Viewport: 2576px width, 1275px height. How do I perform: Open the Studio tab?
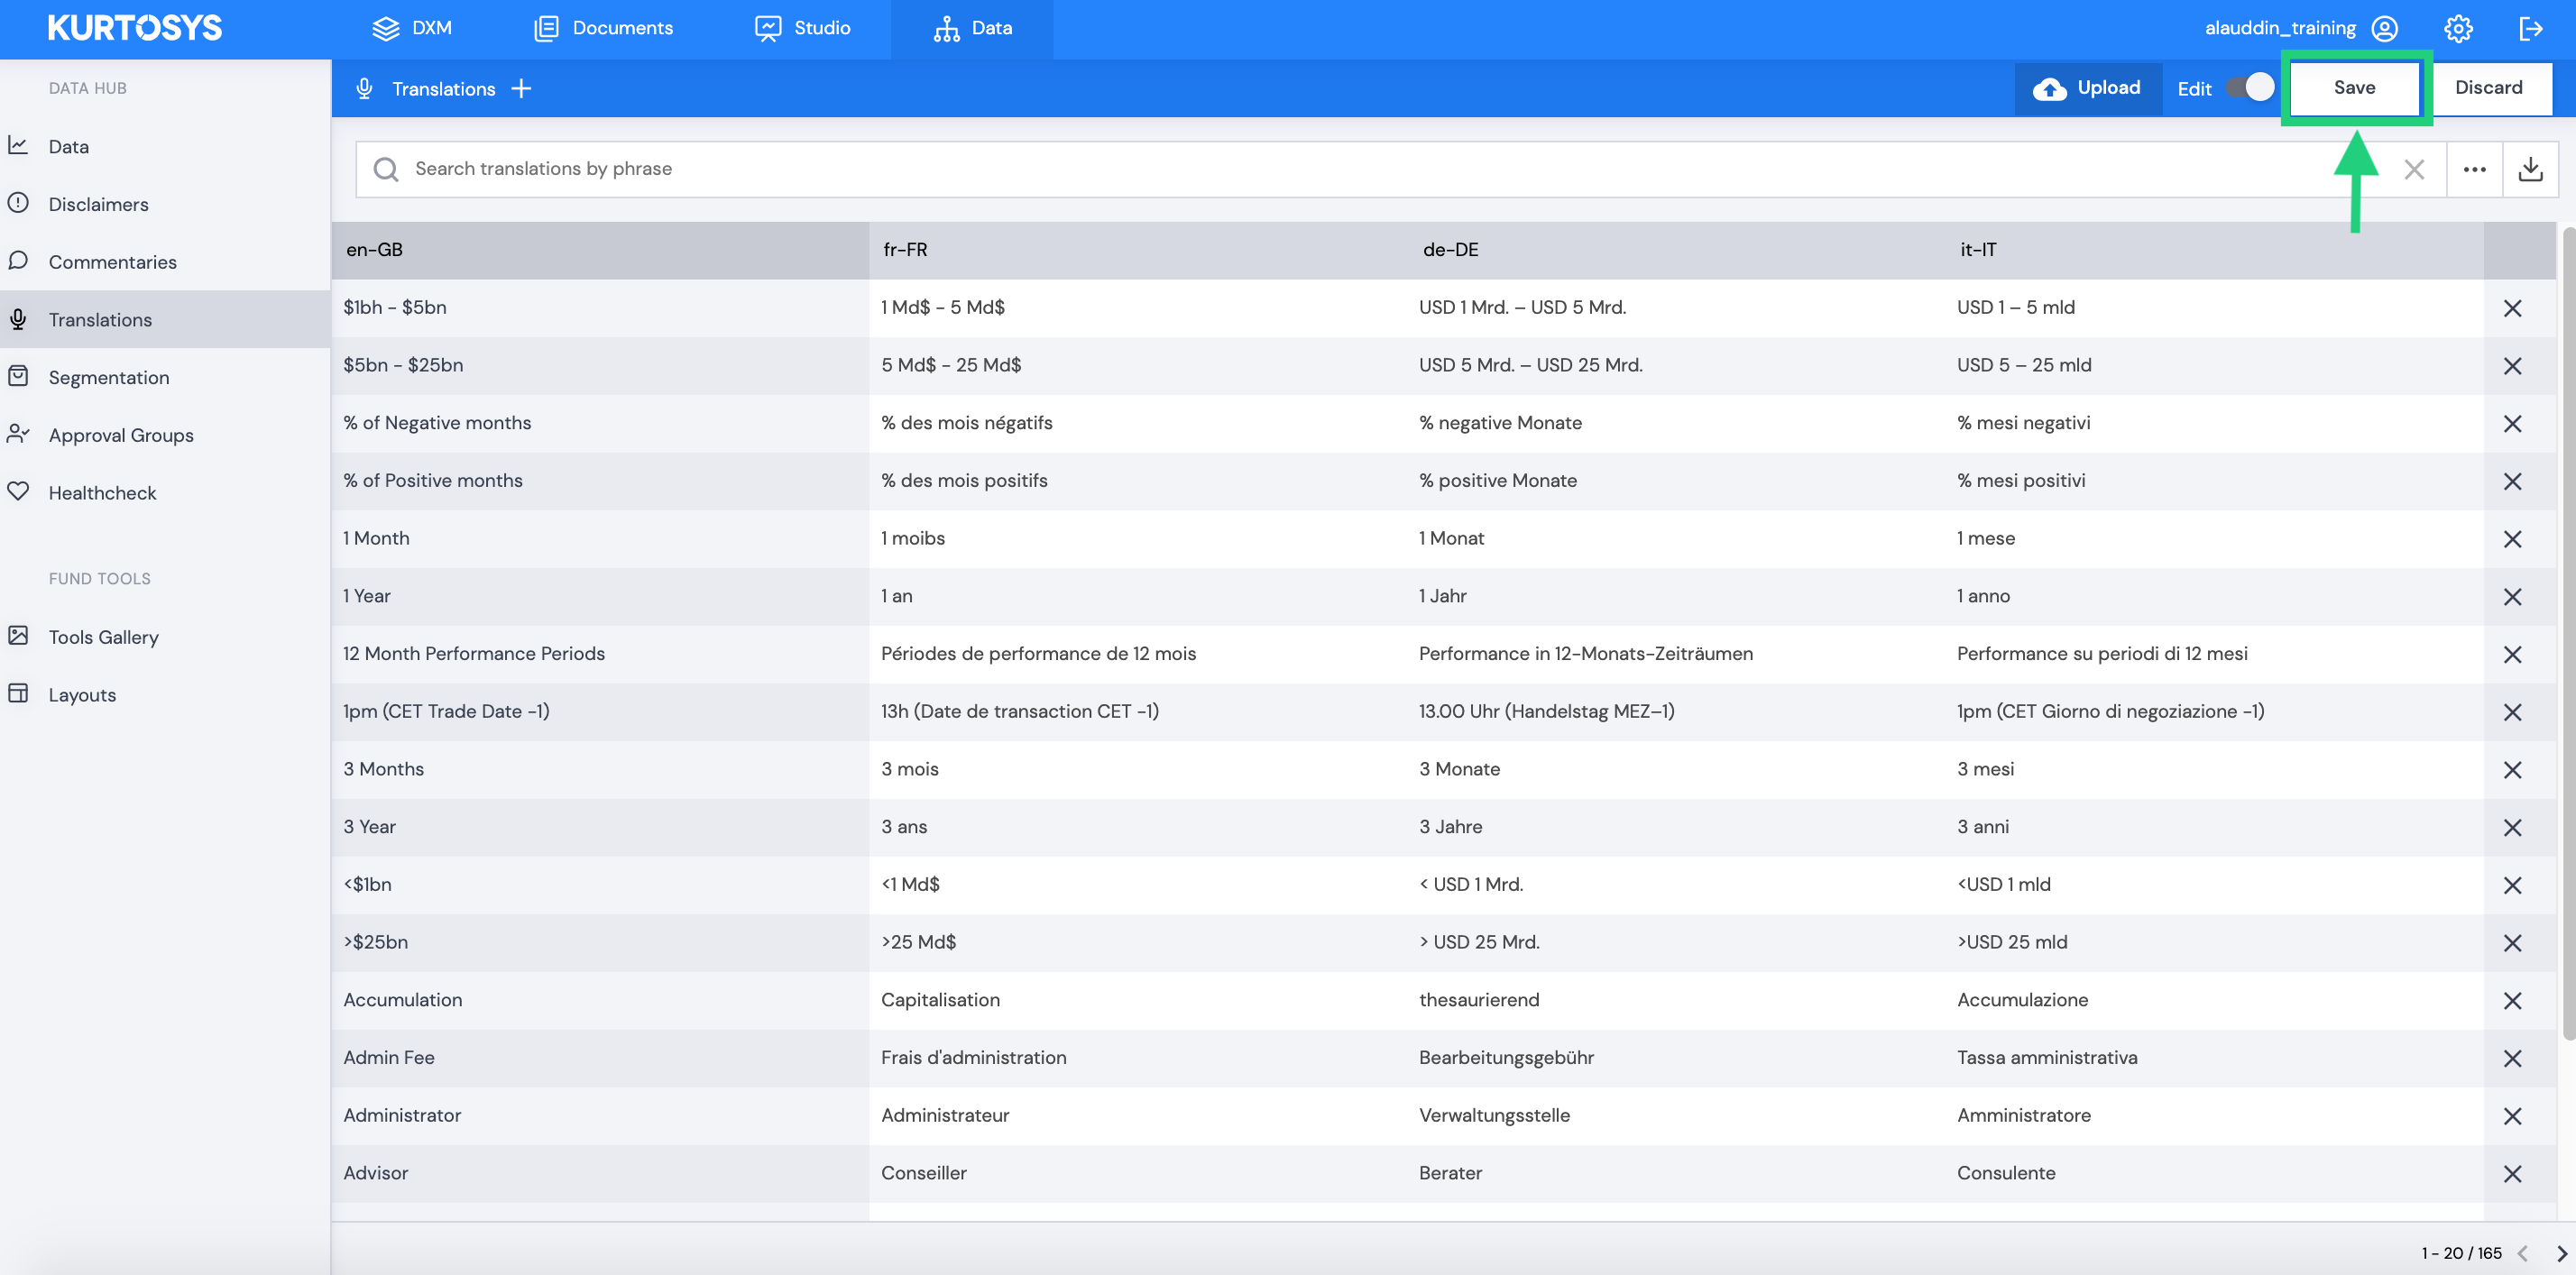[803, 28]
